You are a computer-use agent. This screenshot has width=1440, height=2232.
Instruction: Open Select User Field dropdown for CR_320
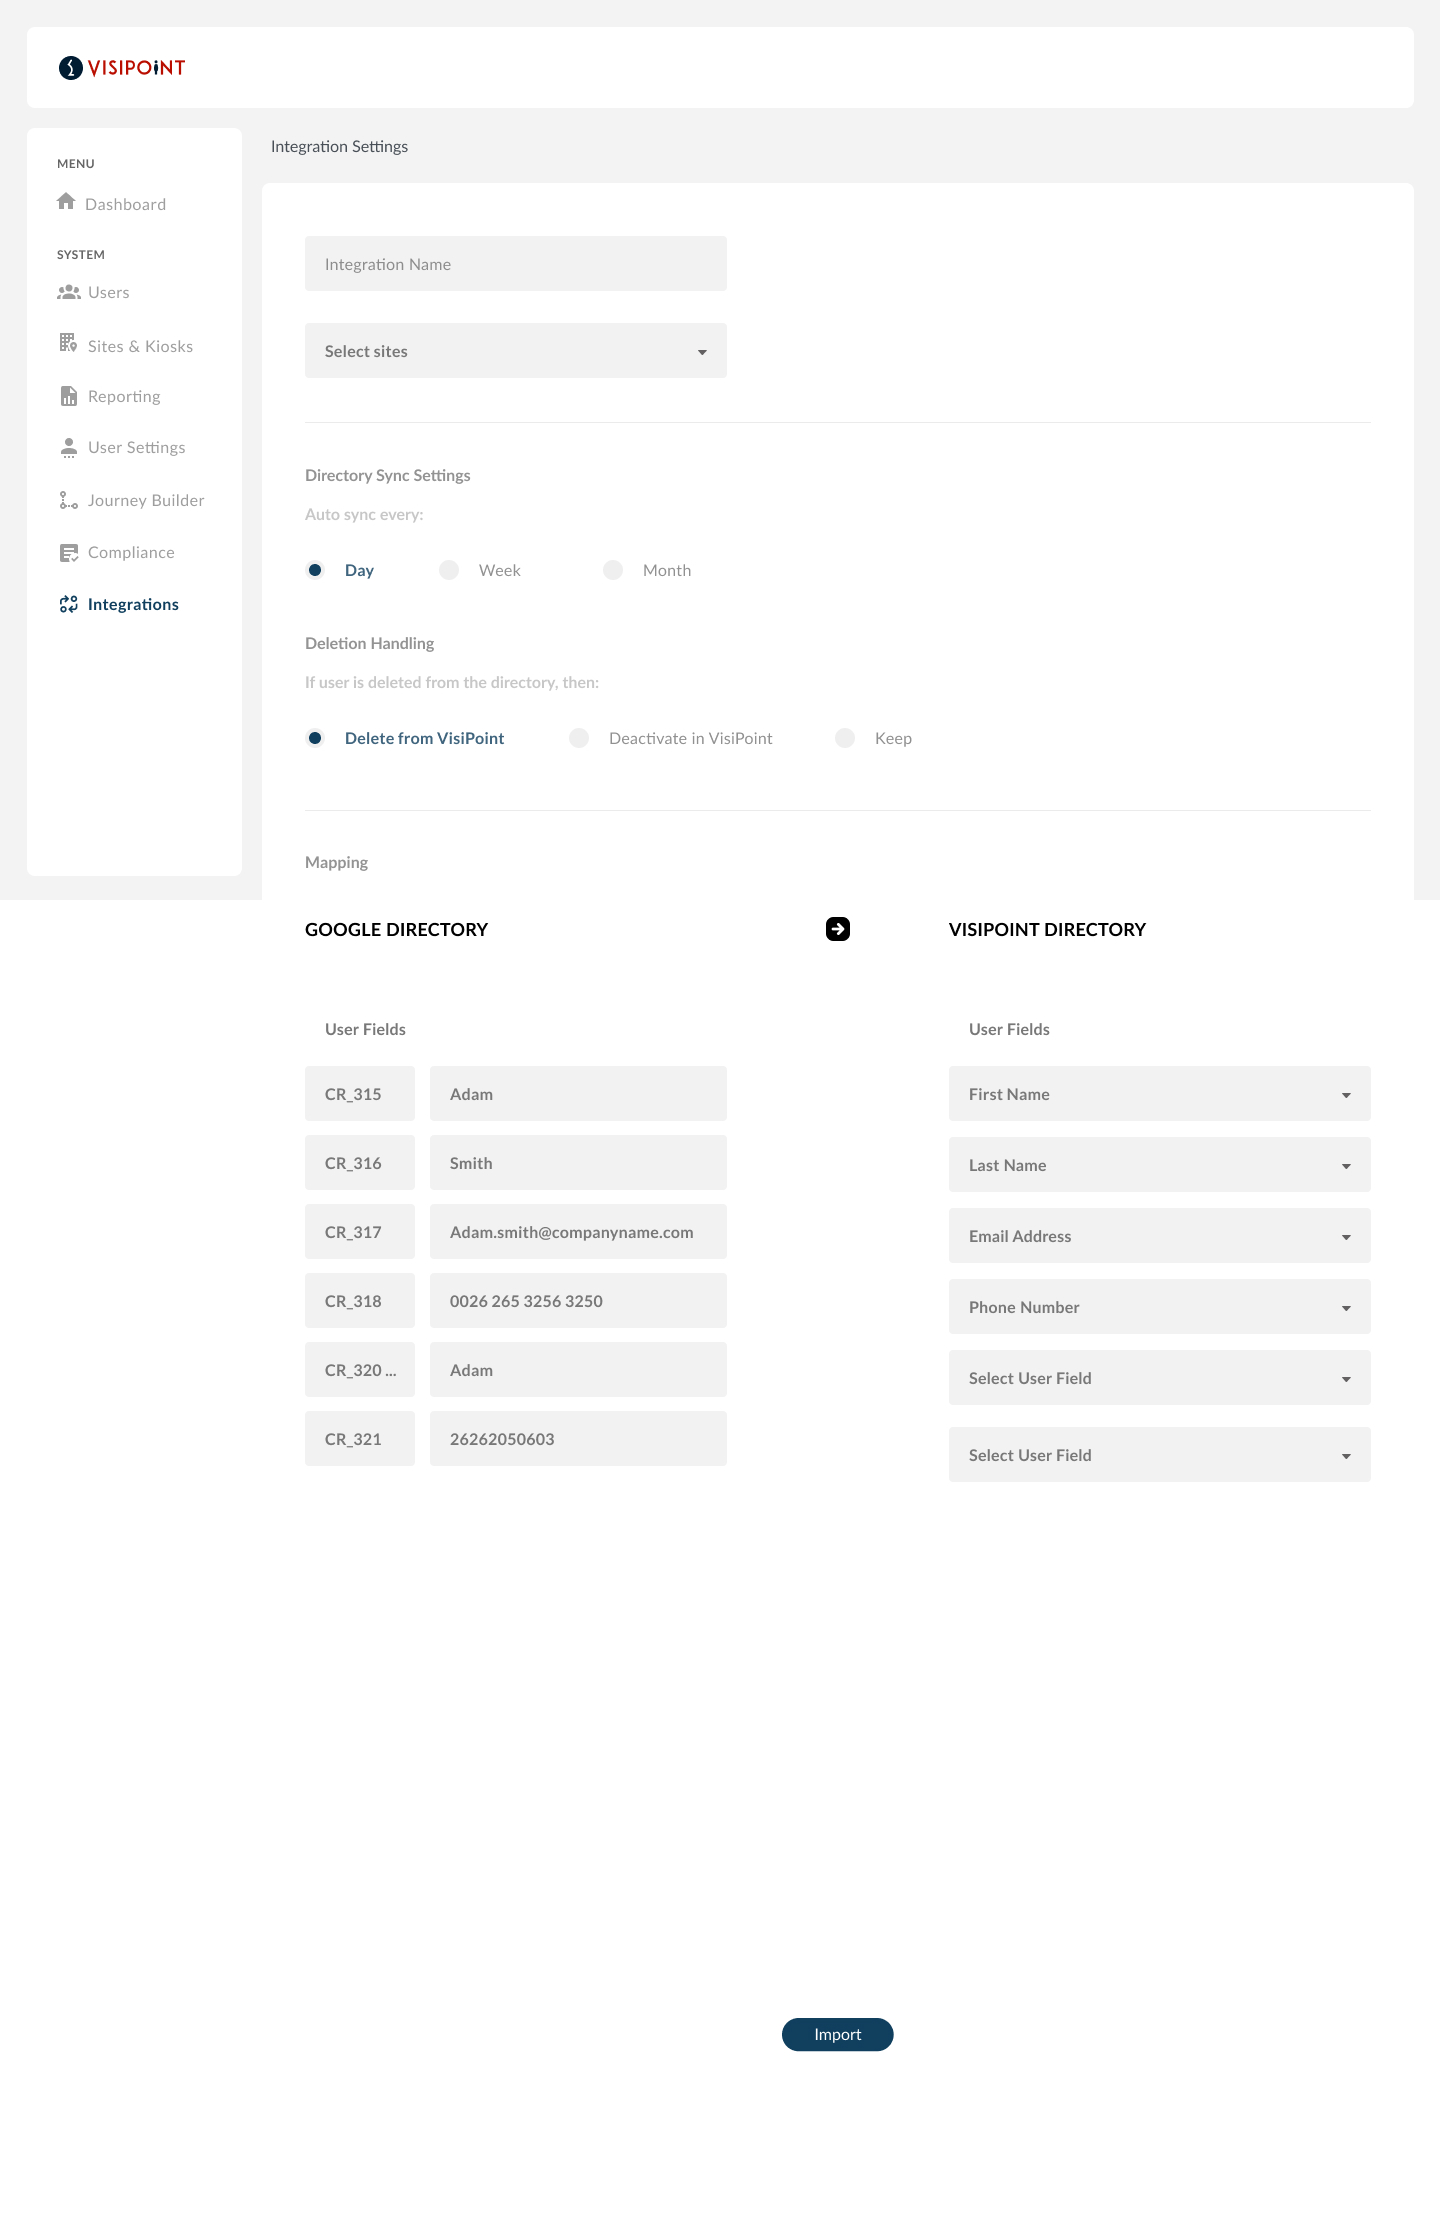click(1160, 1378)
